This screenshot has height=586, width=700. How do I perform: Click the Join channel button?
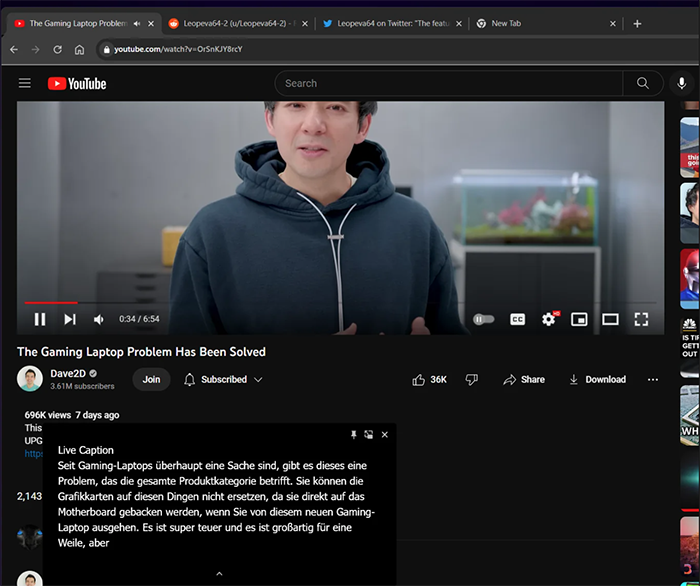point(151,380)
